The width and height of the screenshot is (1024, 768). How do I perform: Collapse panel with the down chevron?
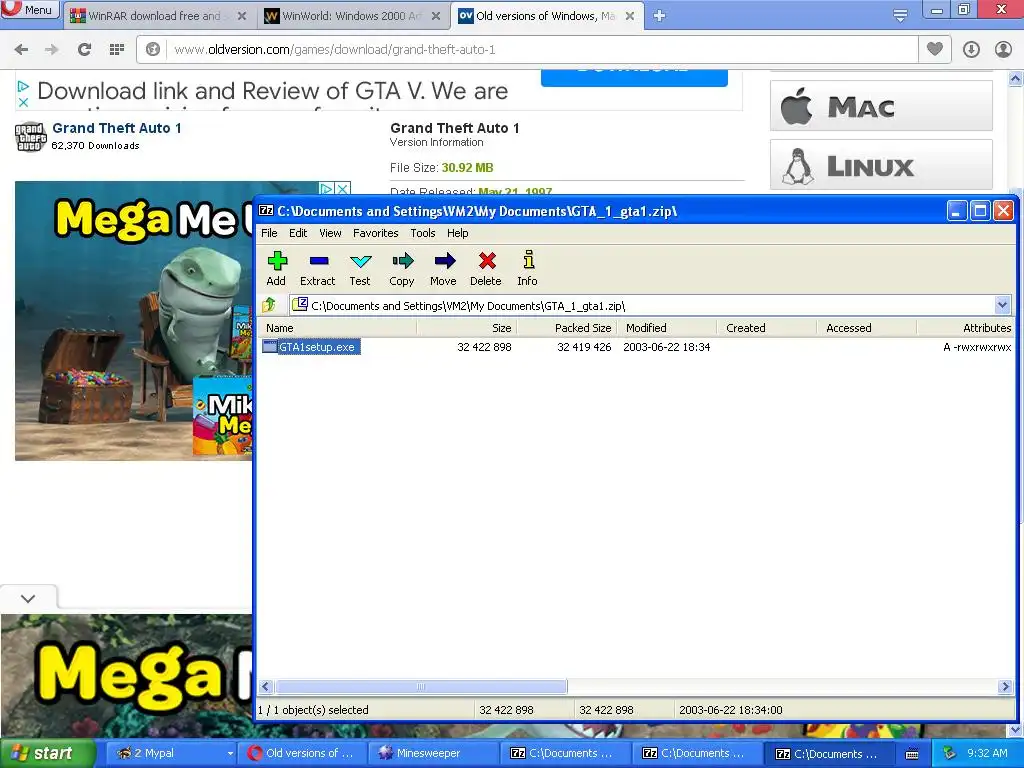click(x=28, y=598)
